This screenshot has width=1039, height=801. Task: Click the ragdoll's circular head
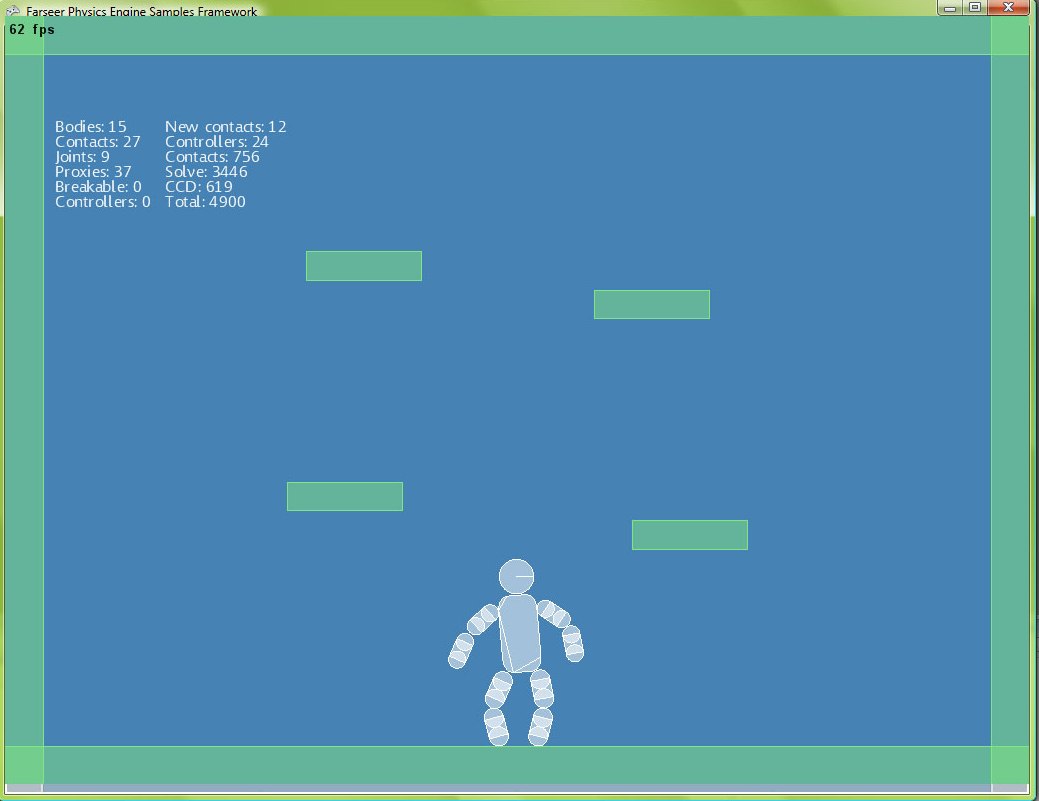pyautogui.click(x=516, y=577)
